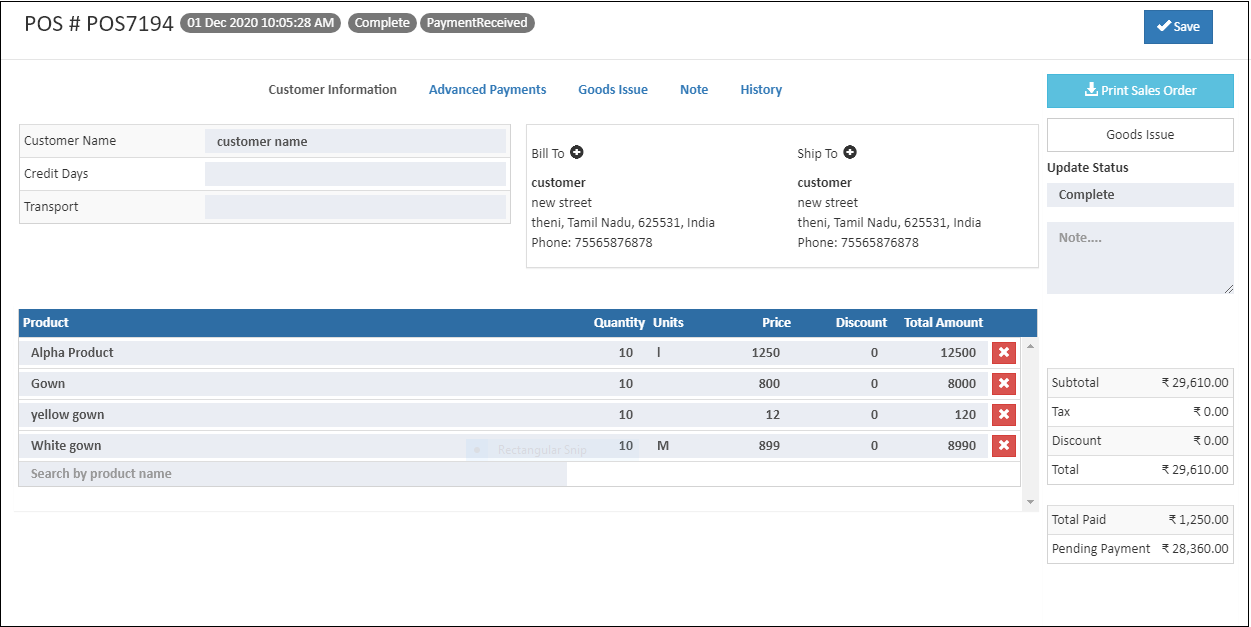Remove the yellow gown product
The image size is (1251, 627).
(1004, 414)
